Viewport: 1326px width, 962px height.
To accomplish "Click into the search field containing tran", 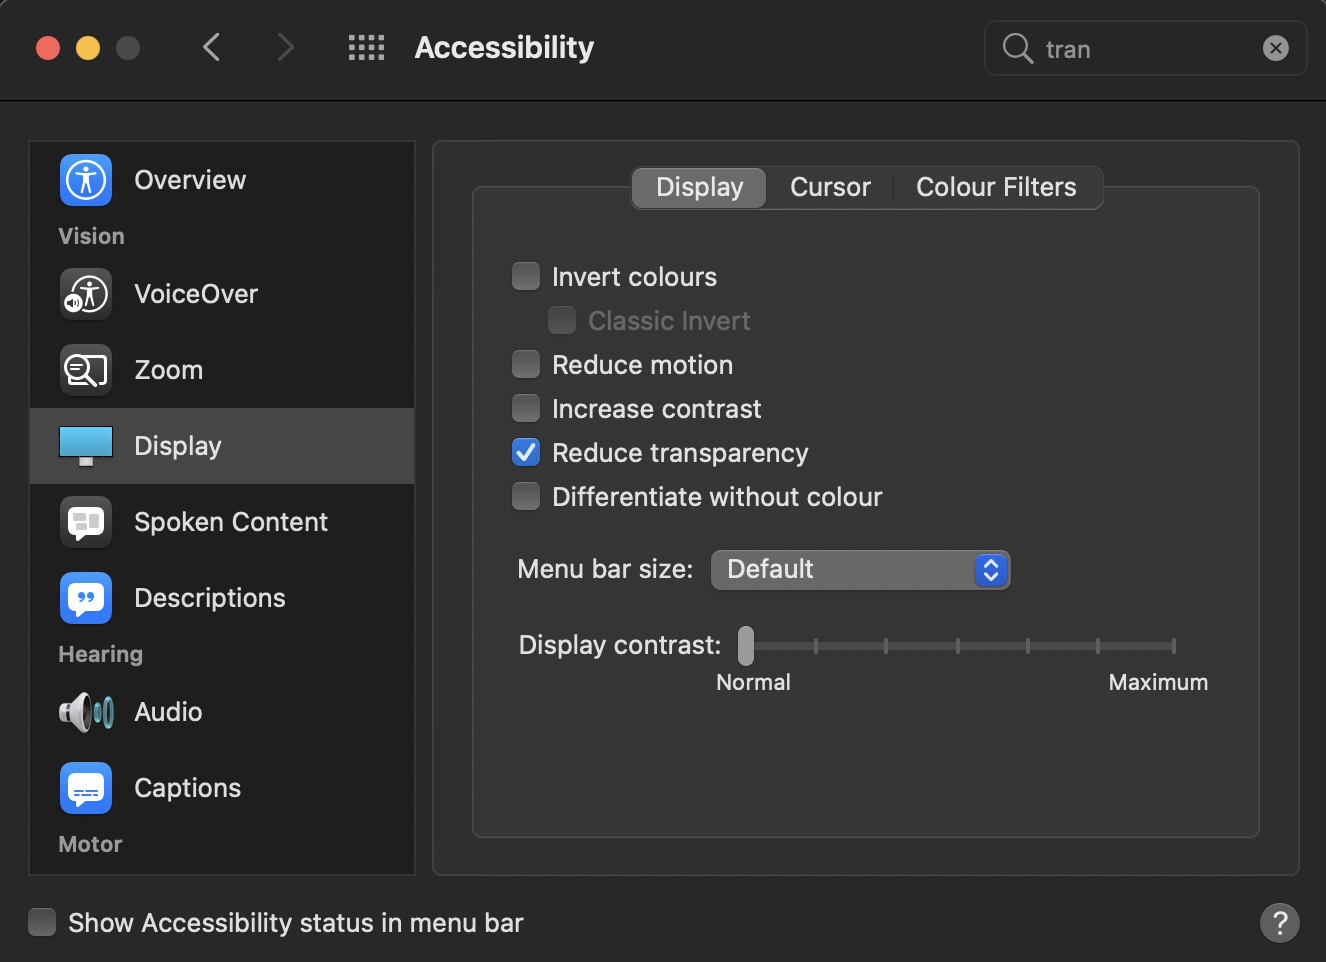I will pyautogui.click(x=1140, y=49).
